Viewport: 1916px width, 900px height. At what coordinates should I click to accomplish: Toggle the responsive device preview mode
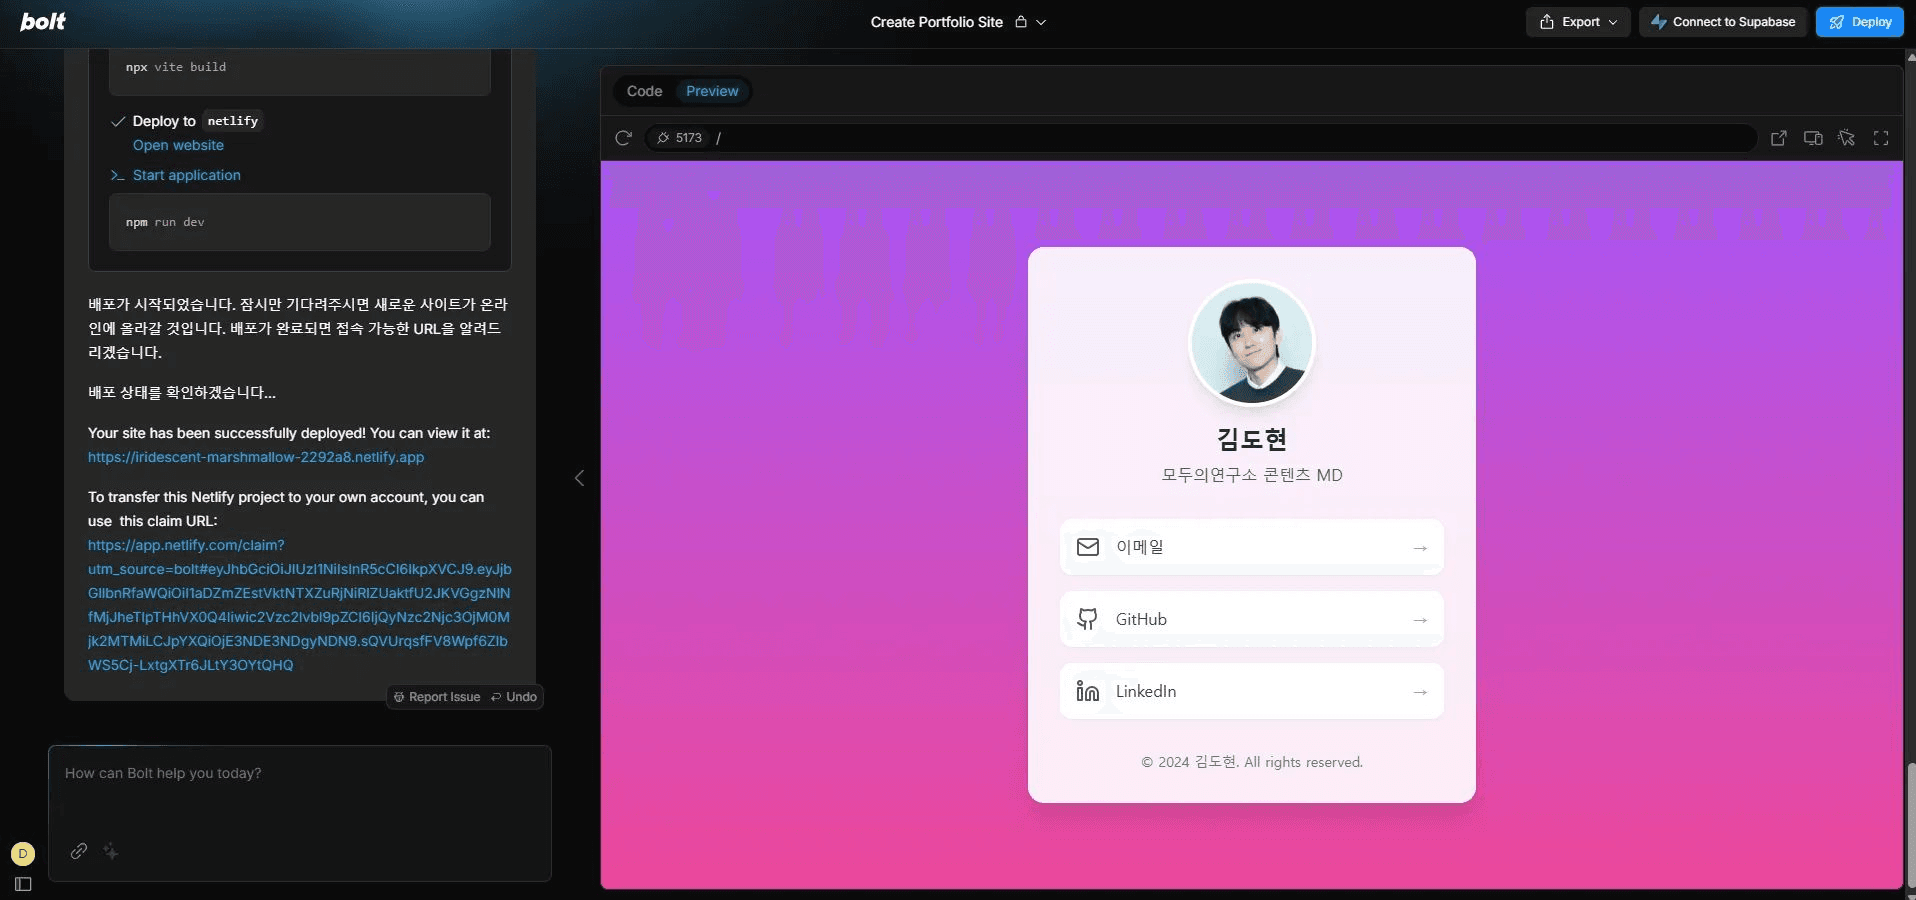pyautogui.click(x=1812, y=138)
